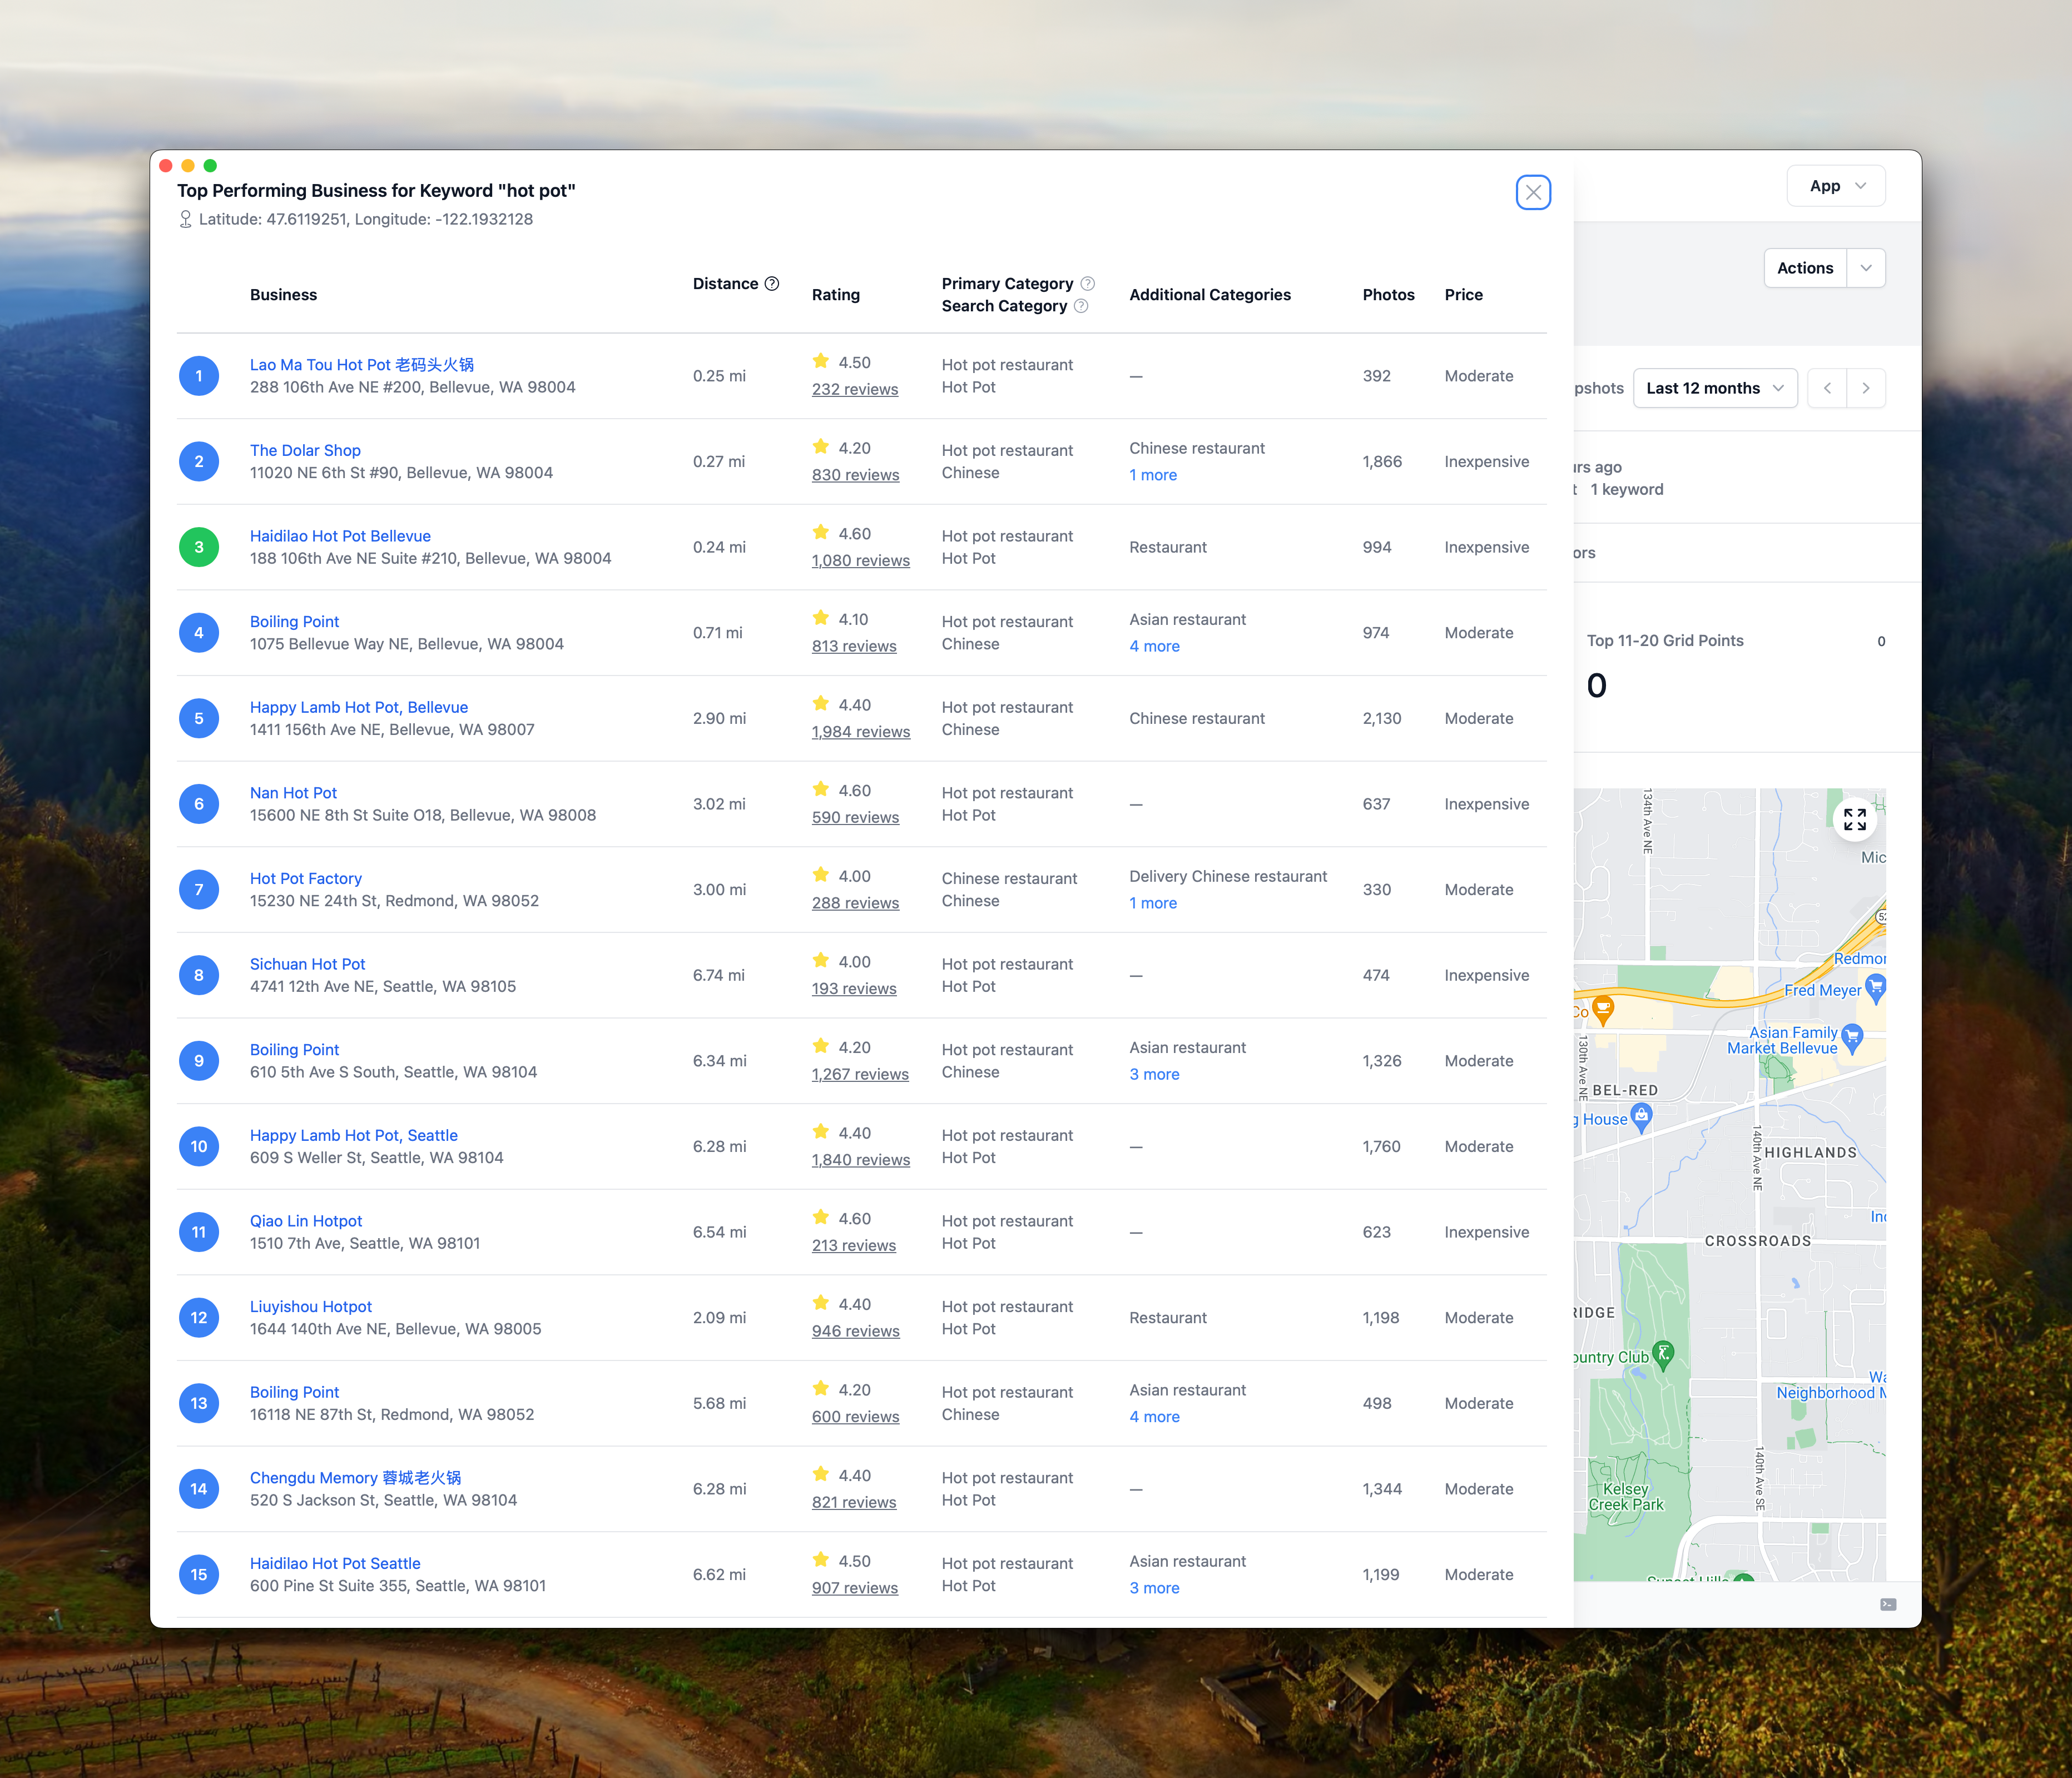The width and height of the screenshot is (2072, 1778).
Task: Open Qiao Lin Hotpot listing
Action: pos(306,1221)
